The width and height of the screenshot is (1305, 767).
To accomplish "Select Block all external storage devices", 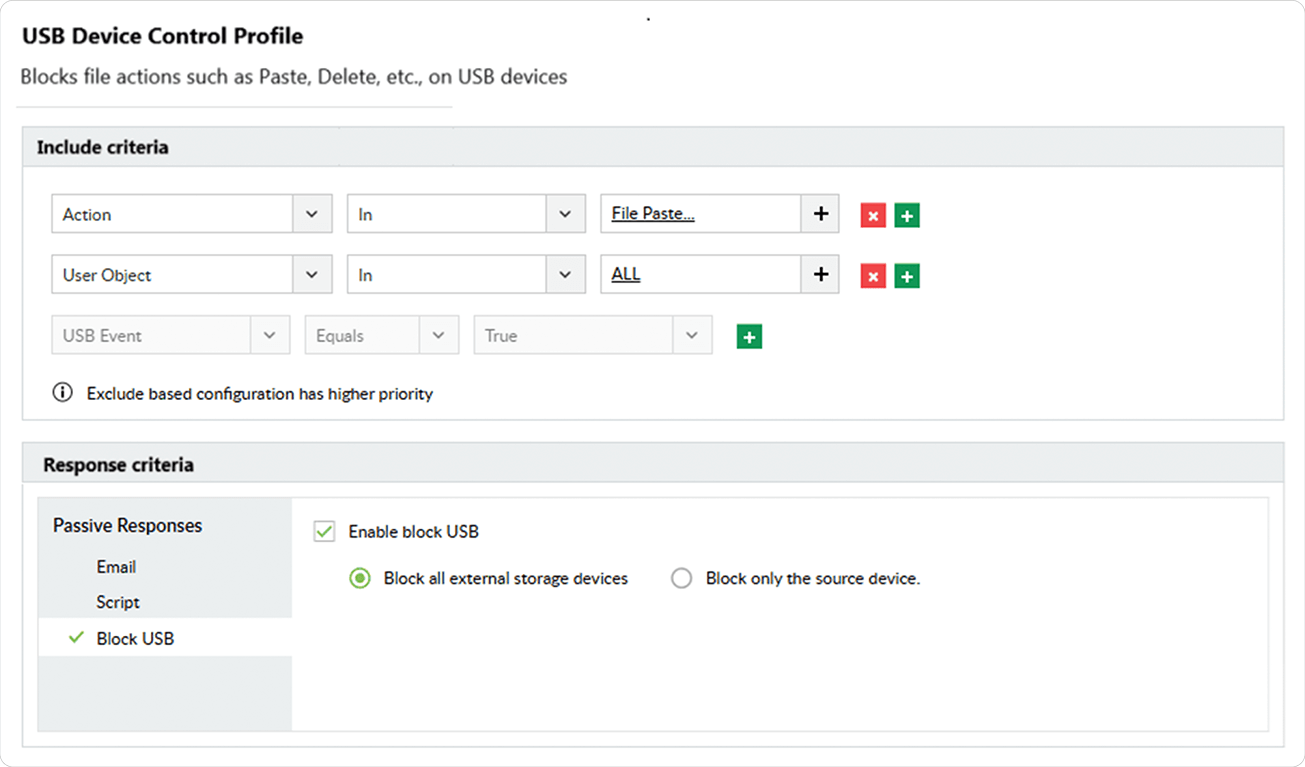I will click(x=360, y=579).
